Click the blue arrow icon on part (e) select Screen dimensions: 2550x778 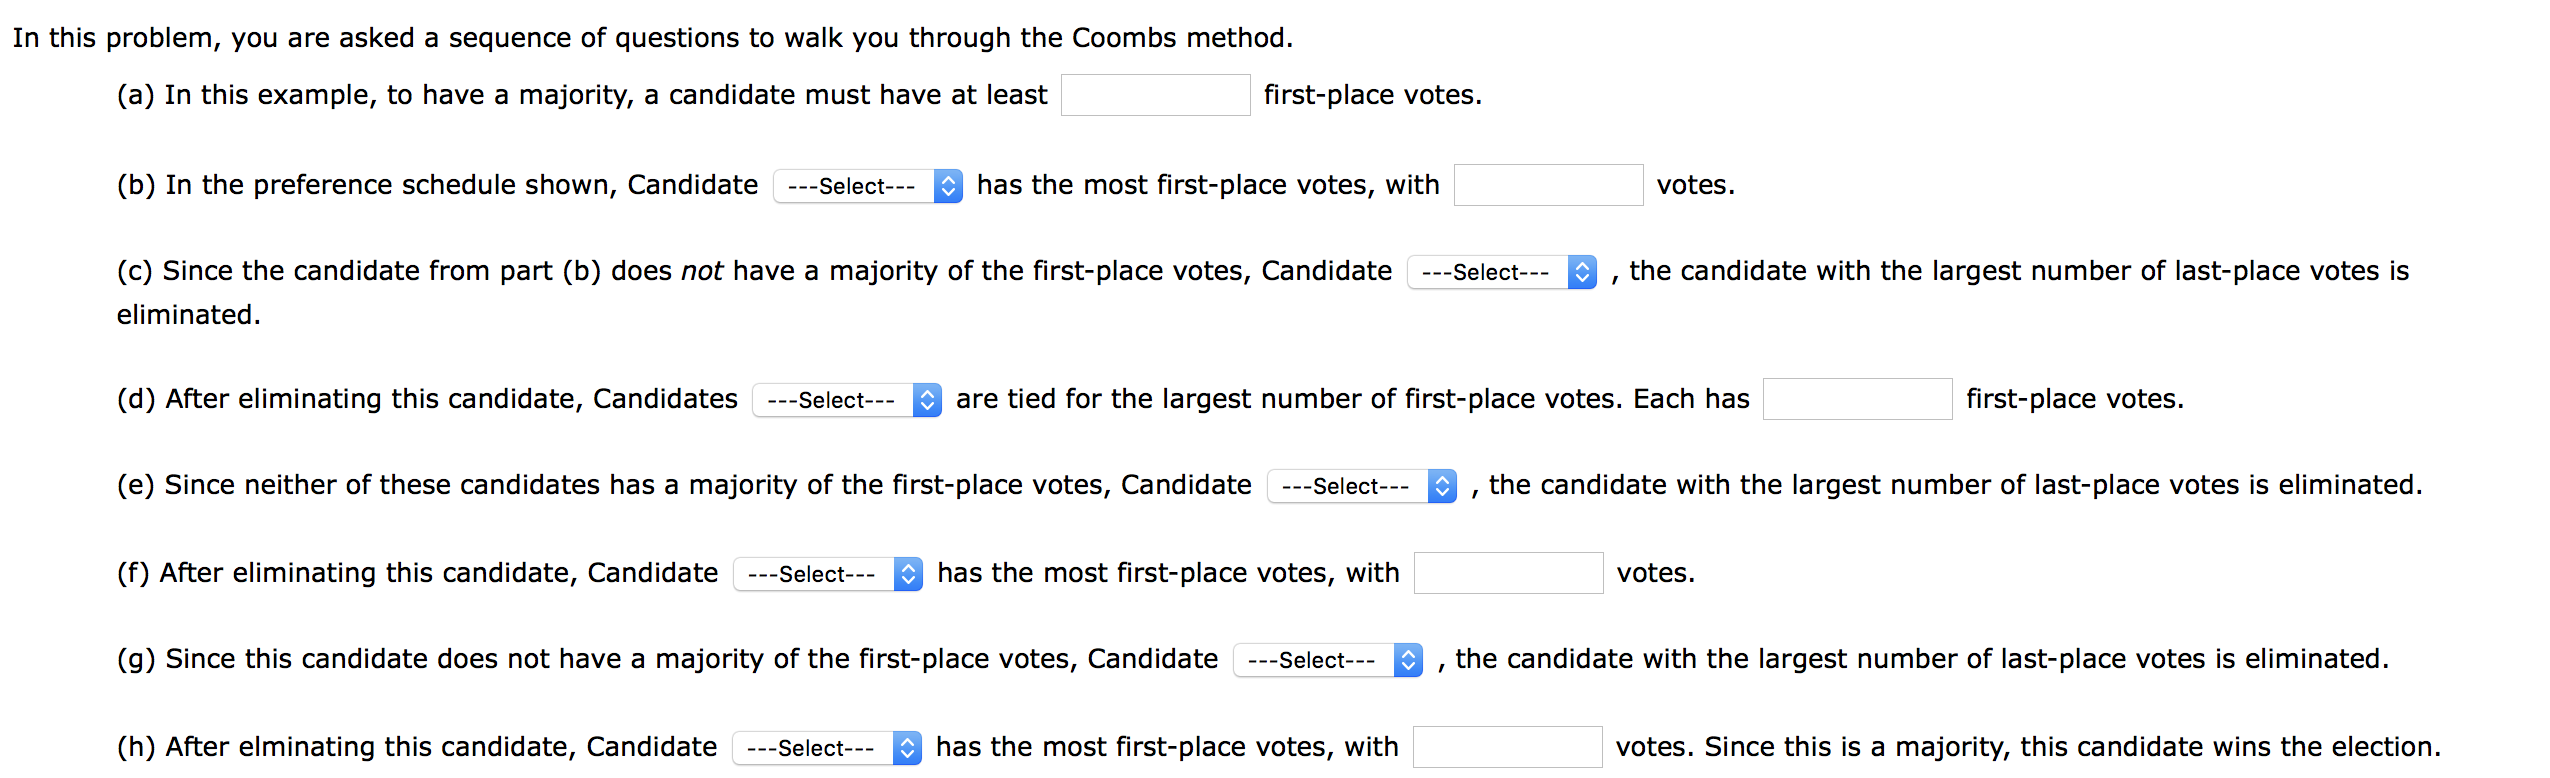(x=1442, y=486)
